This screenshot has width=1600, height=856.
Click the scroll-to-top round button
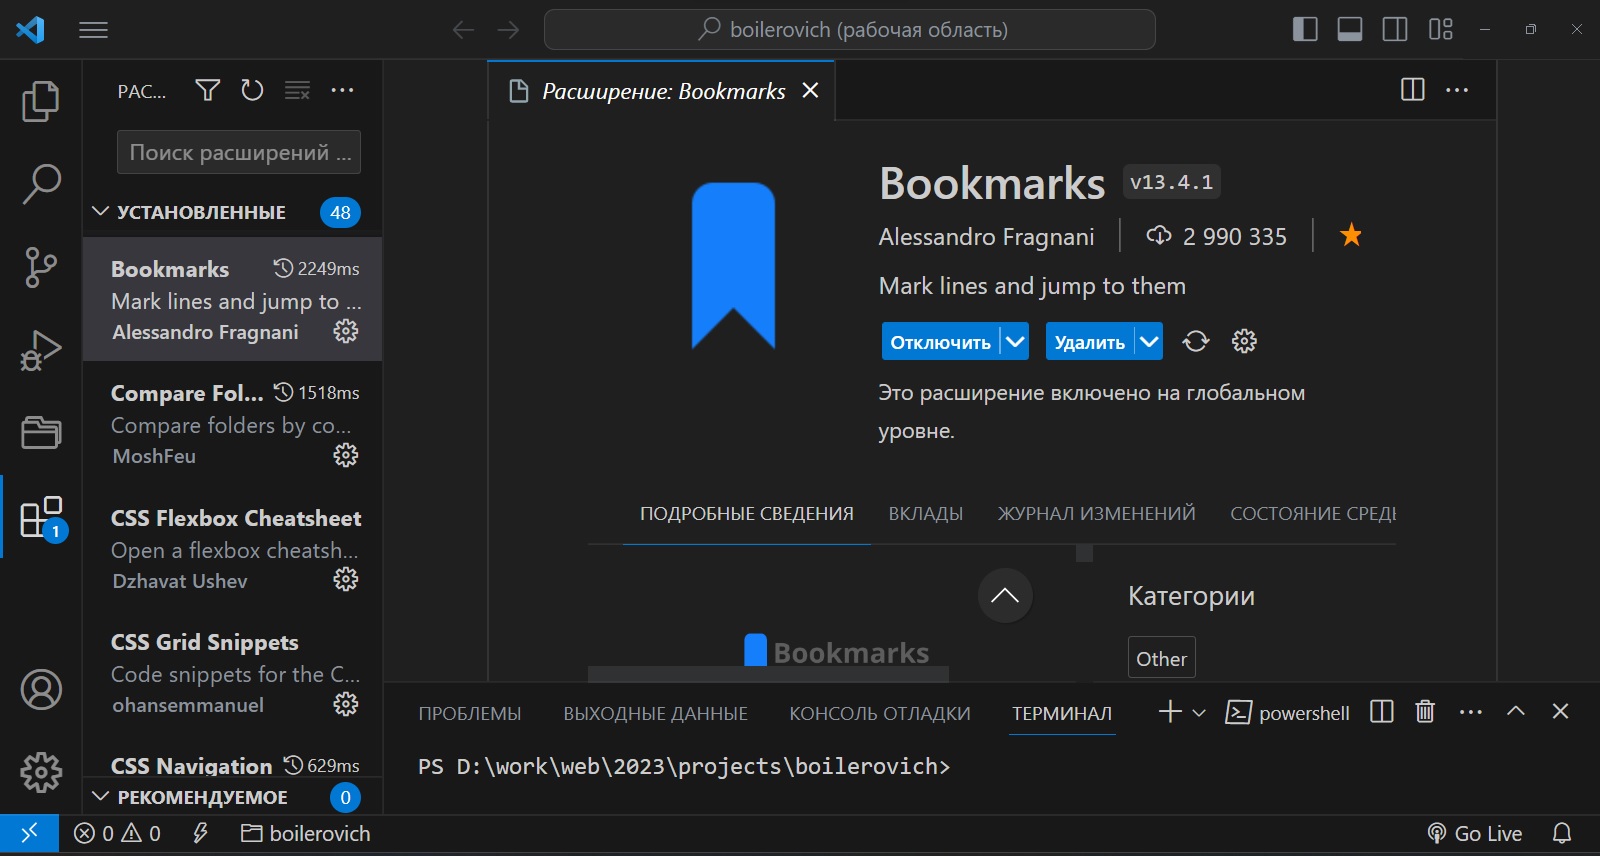[x=1005, y=596]
